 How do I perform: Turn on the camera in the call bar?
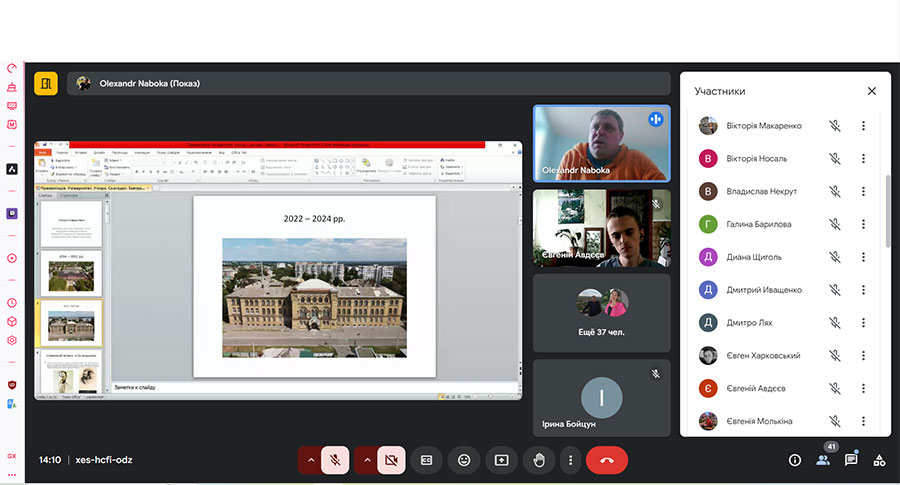(x=392, y=460)
